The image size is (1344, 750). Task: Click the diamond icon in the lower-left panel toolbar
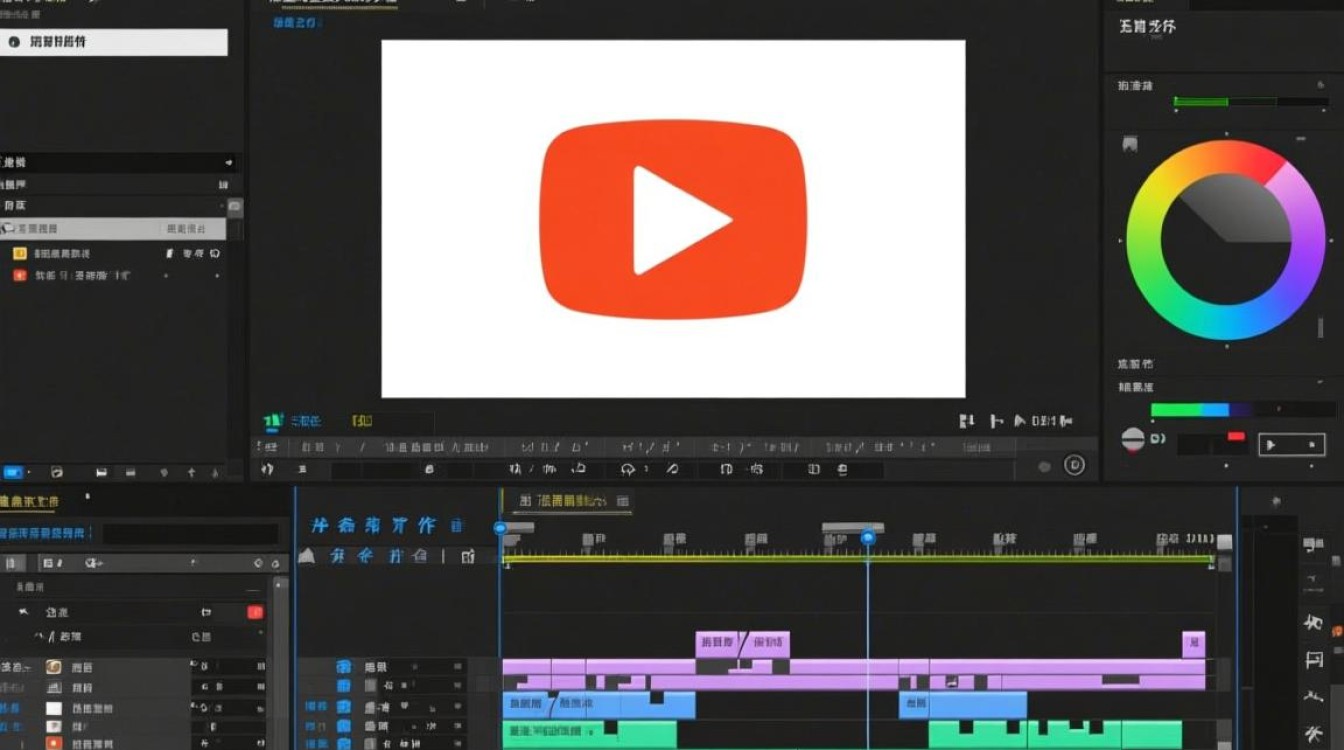pos(258,564)
